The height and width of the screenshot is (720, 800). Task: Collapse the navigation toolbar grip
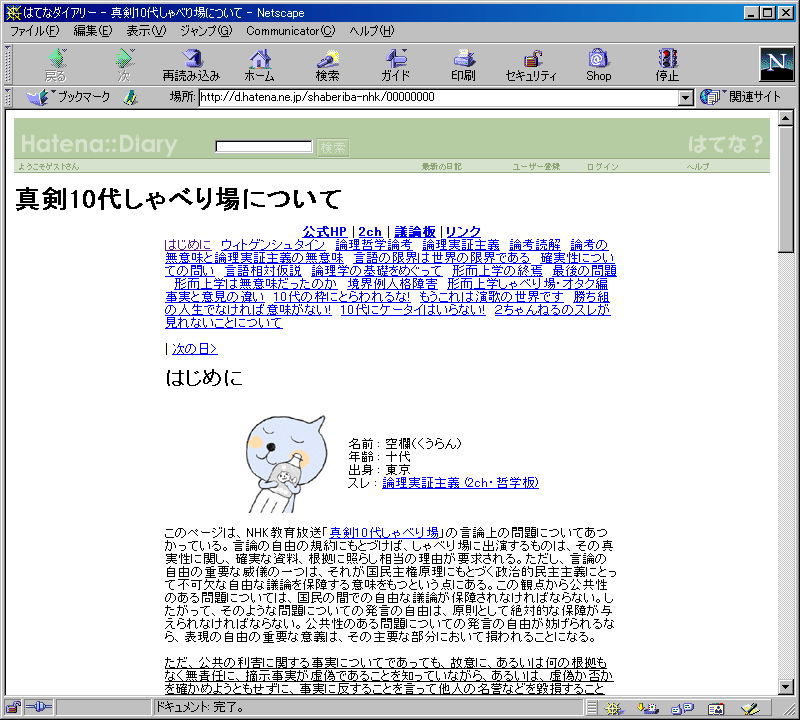8,64
